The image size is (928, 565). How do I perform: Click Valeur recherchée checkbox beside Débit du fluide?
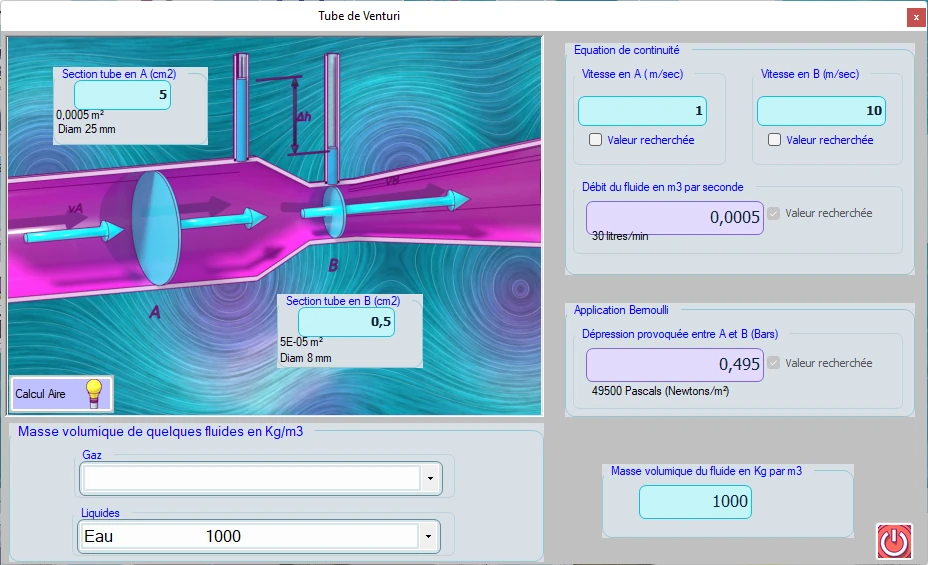click(x=774, y=213)
